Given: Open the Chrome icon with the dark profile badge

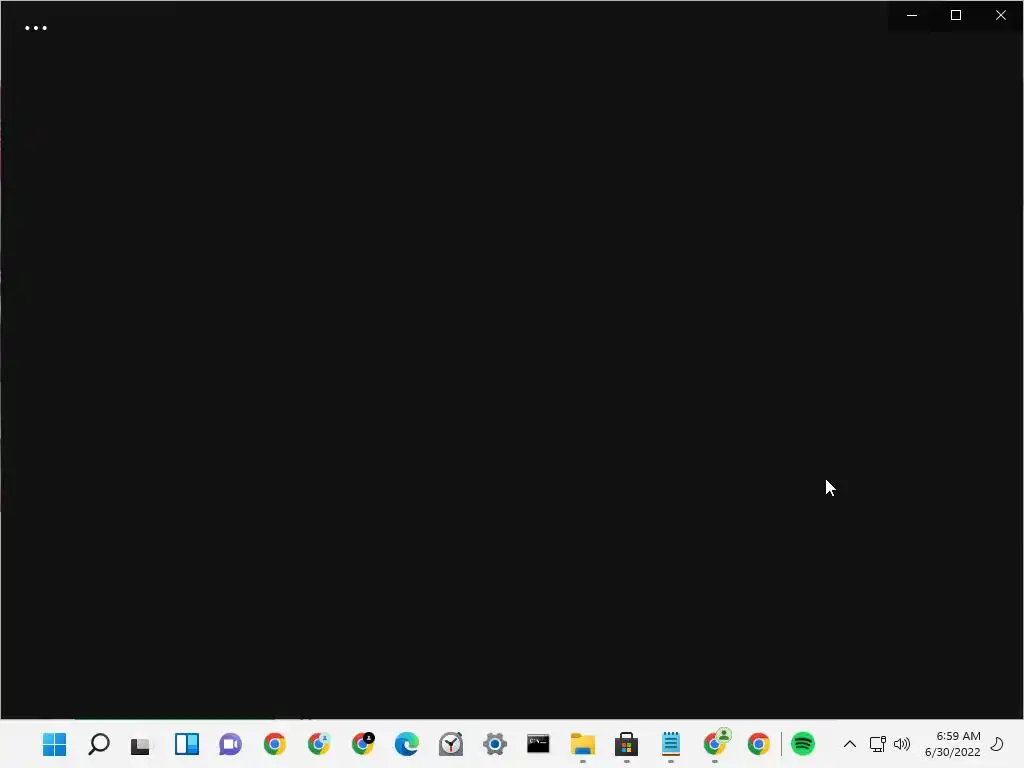Looking at the screenshot, I should [363, 743].
